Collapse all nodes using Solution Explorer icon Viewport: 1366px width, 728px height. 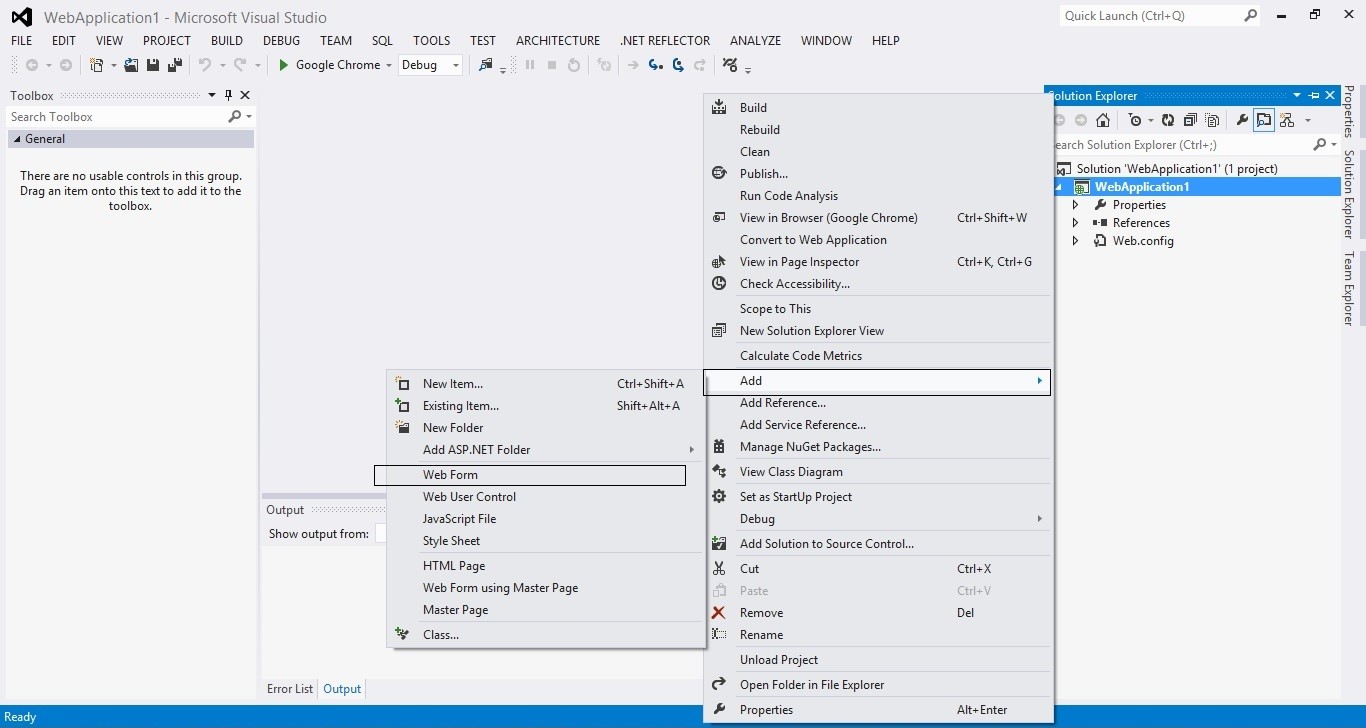[x=1190, y=120]
